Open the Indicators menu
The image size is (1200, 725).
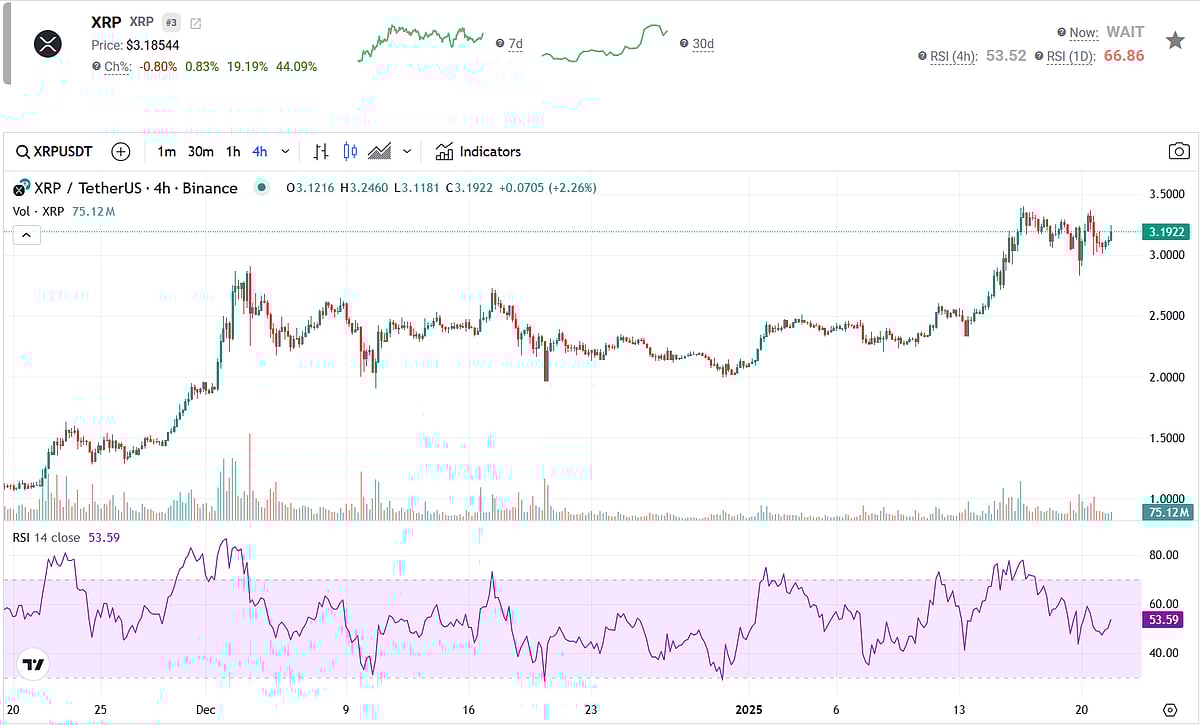click(478, 152)
